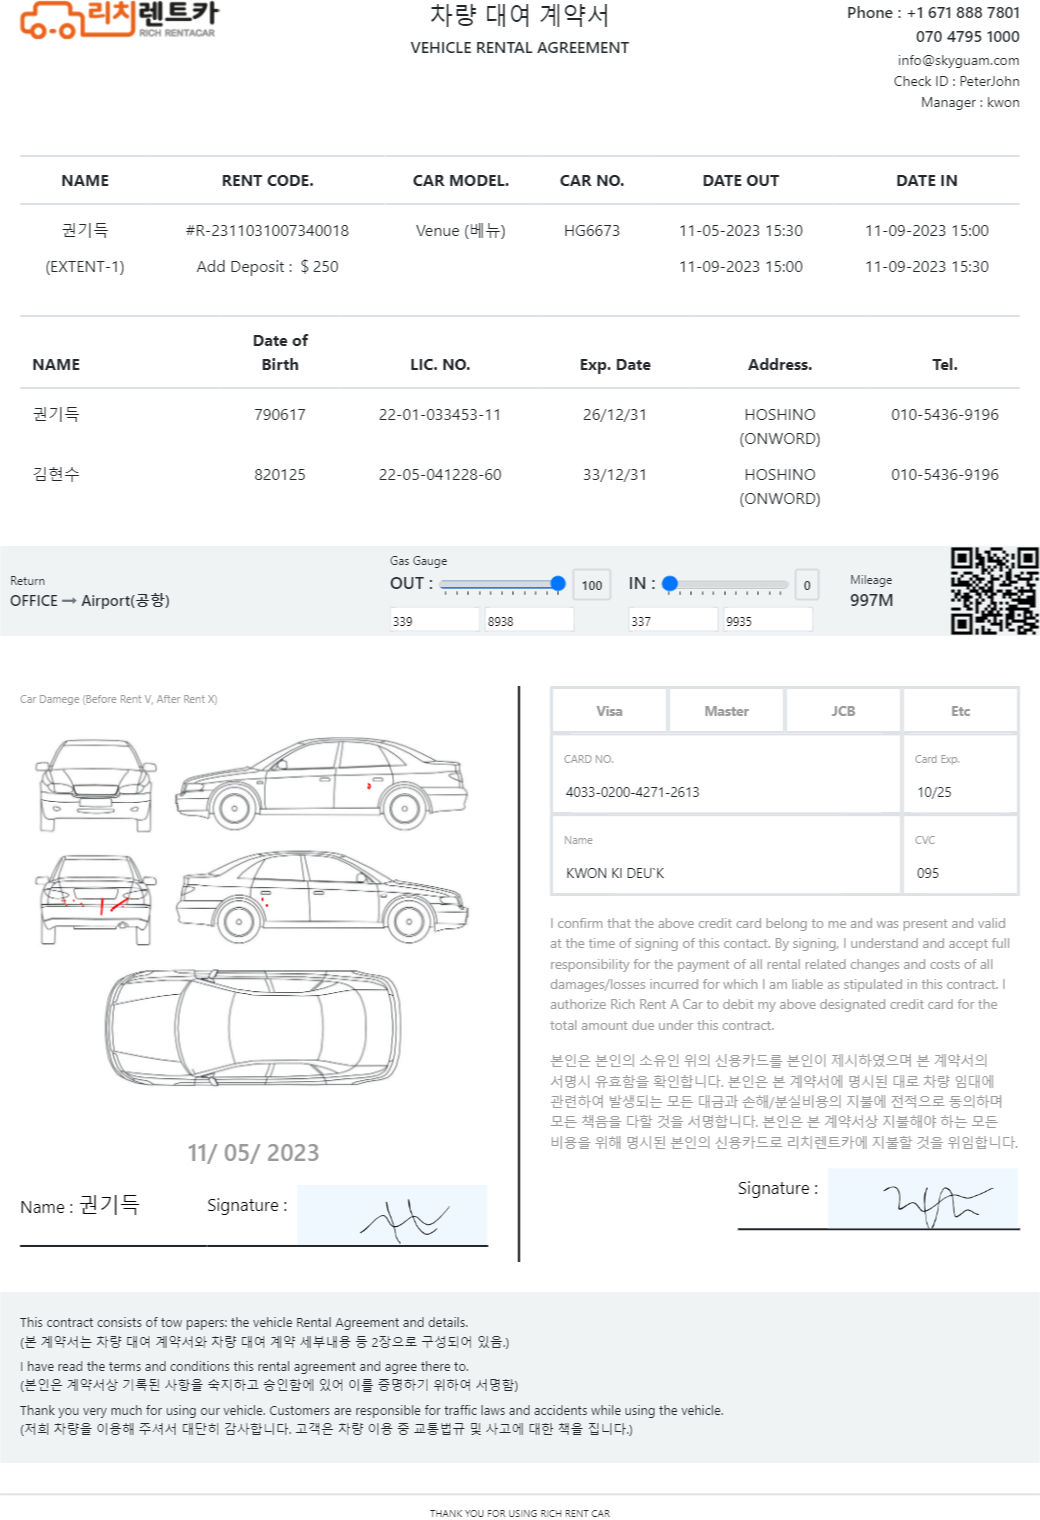Click the date 11/ 05/ 2023 below diagrams
The width and height of the screenshot is (1040, 1520).
click(x=253, y=1153)
